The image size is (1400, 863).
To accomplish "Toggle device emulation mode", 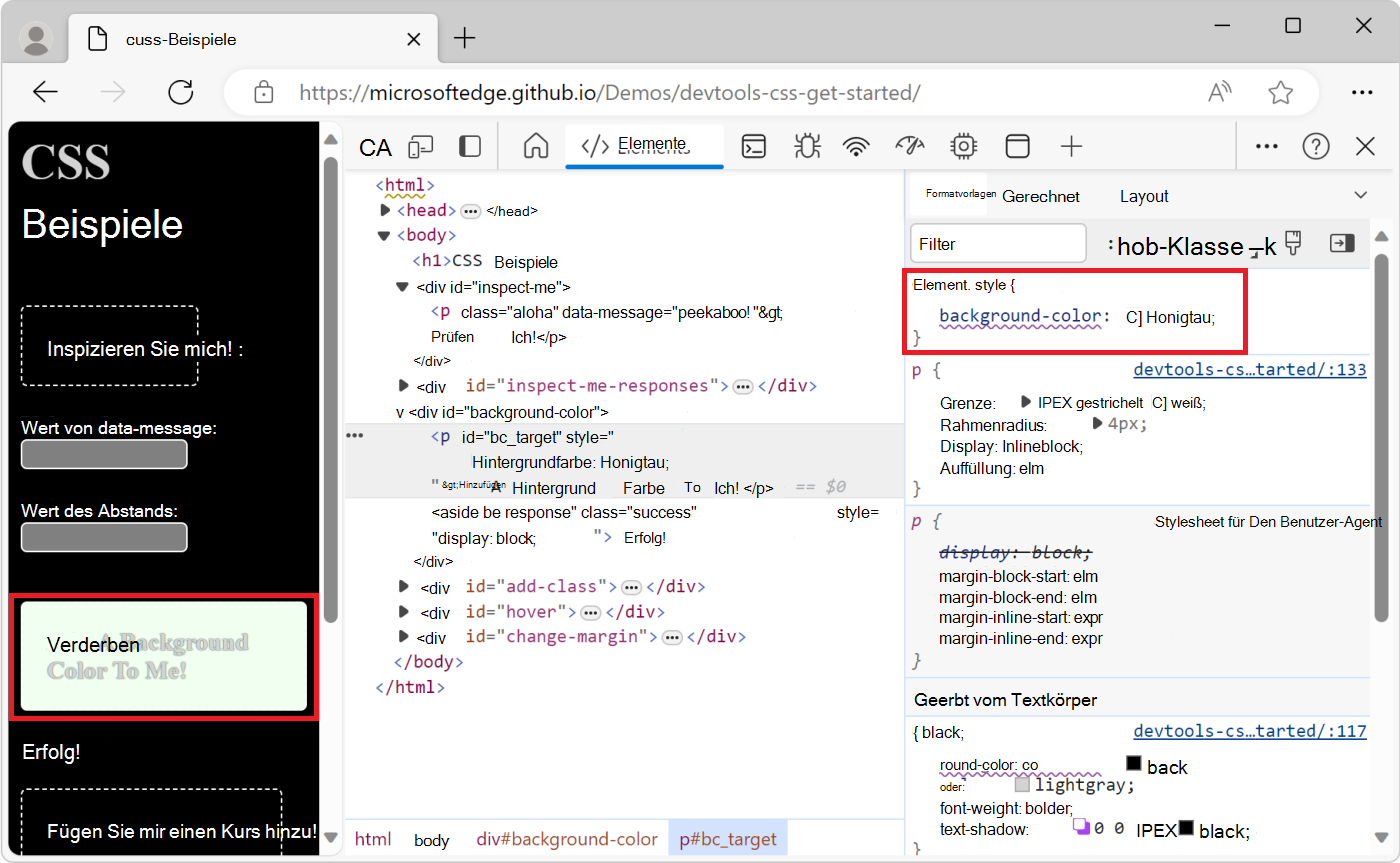I will [x=421, y=146].
